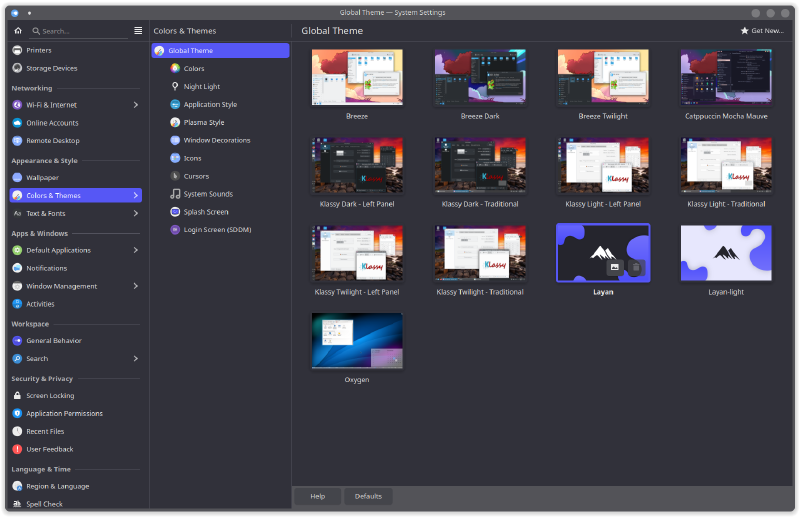This screenshot has width=800, height=517.
Task: Expand the Wi-Fi & Internet category
Action: (135, 105)
